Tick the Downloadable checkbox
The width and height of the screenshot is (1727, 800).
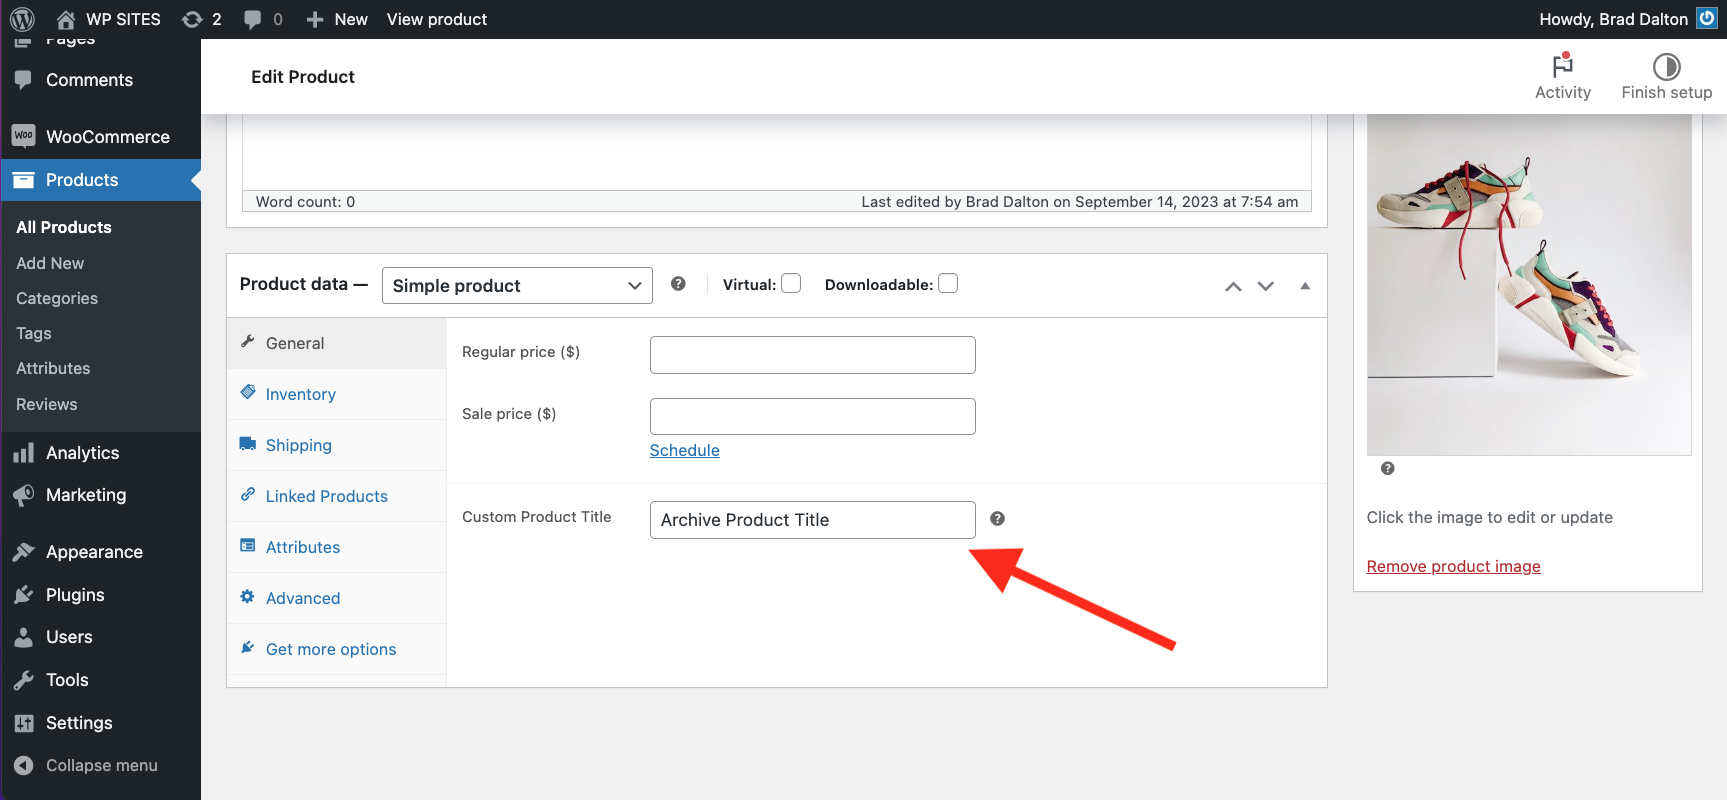point(948,284)
